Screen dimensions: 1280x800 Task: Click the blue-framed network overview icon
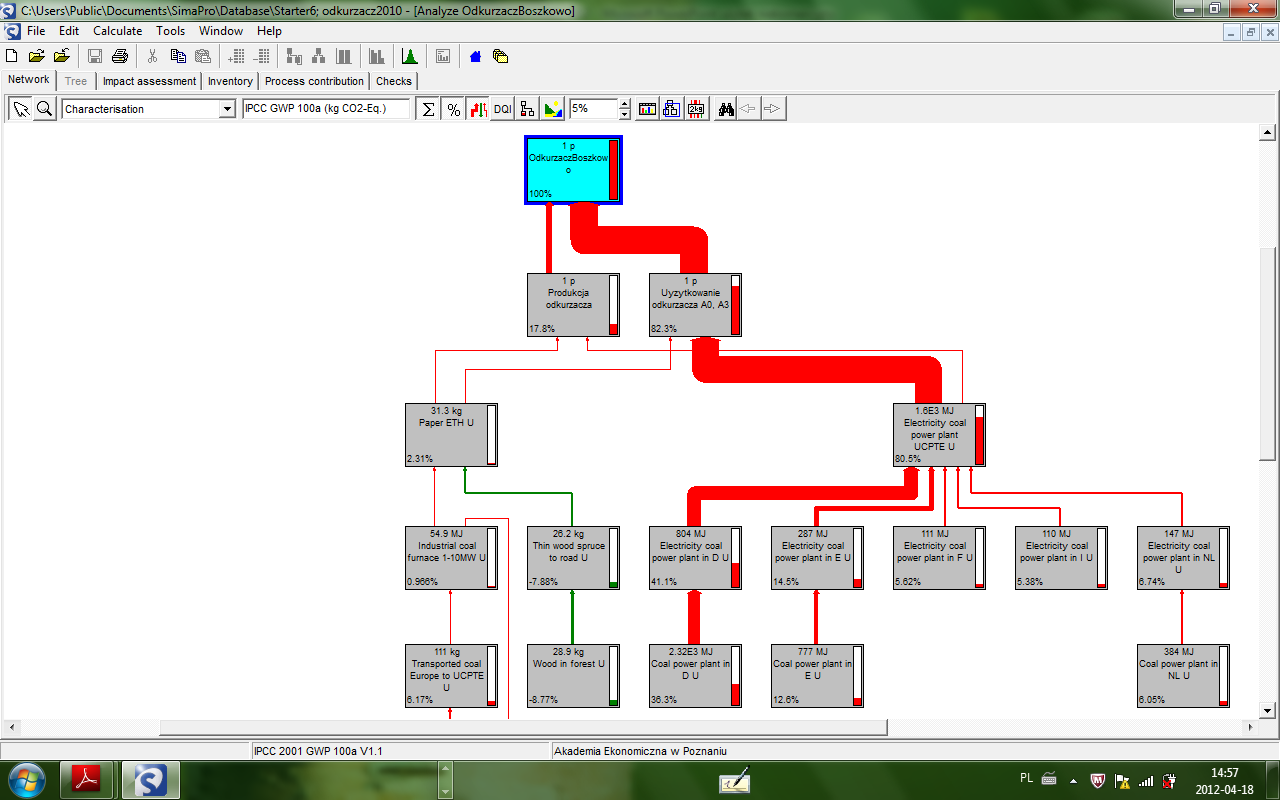[672, 109]
